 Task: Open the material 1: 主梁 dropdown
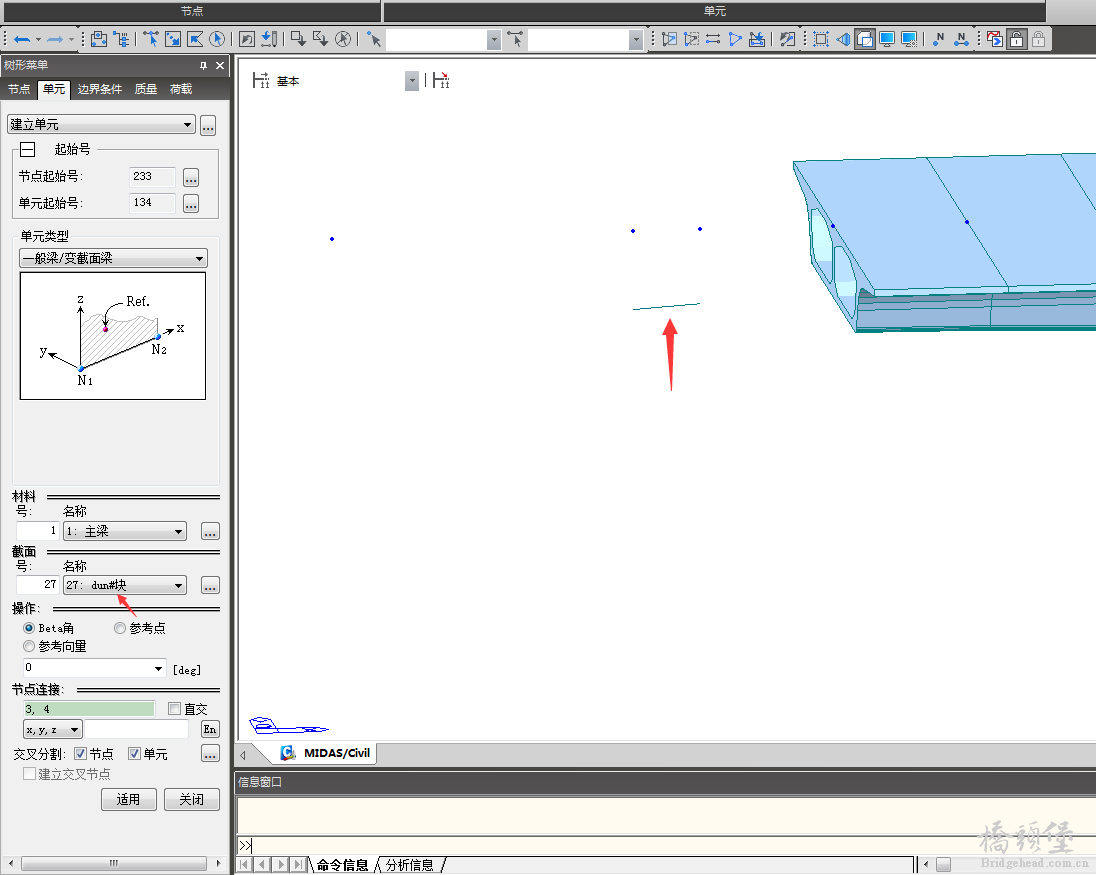(x=125, y=531)
